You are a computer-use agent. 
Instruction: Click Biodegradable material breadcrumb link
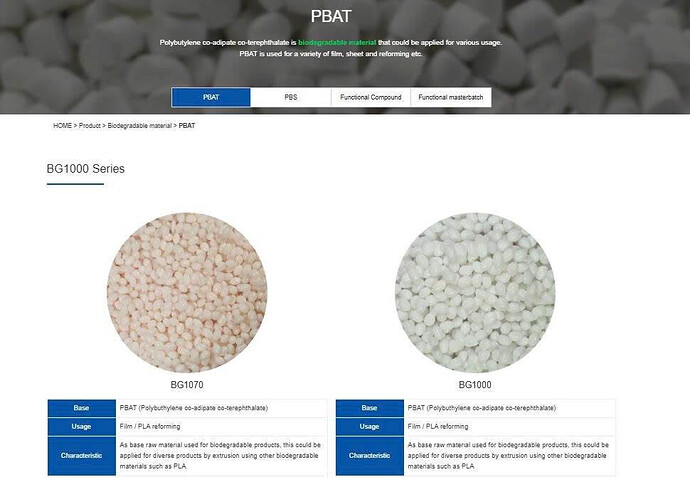point(139,125)
